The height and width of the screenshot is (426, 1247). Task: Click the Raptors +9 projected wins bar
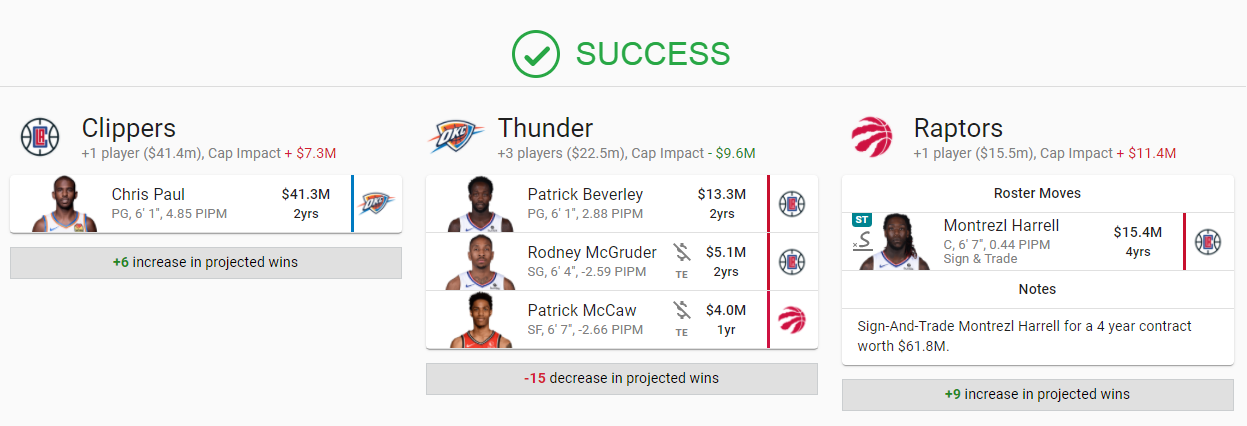(1038, 394)
